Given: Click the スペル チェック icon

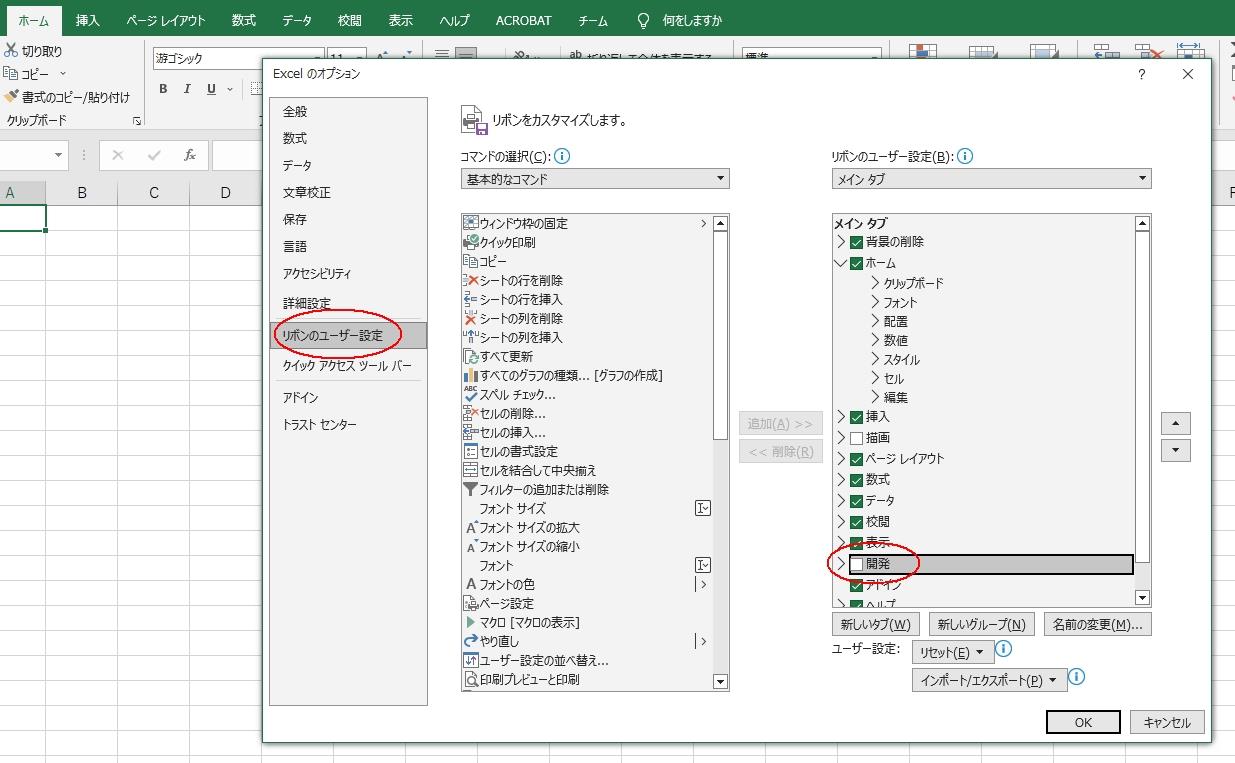Looking at the screenshot, I should pos(471,394).
